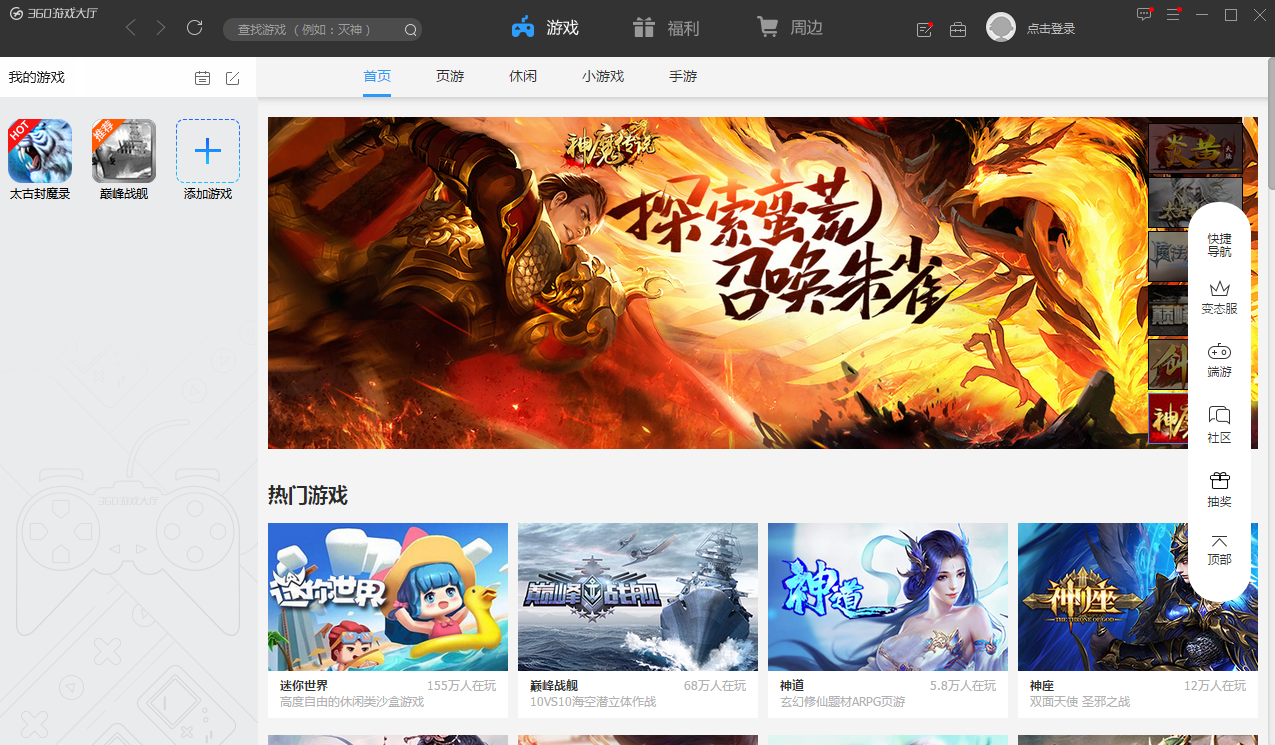Open 端游 from the quick navigation
The image size is (1275, 745).
pos(1219,361)
